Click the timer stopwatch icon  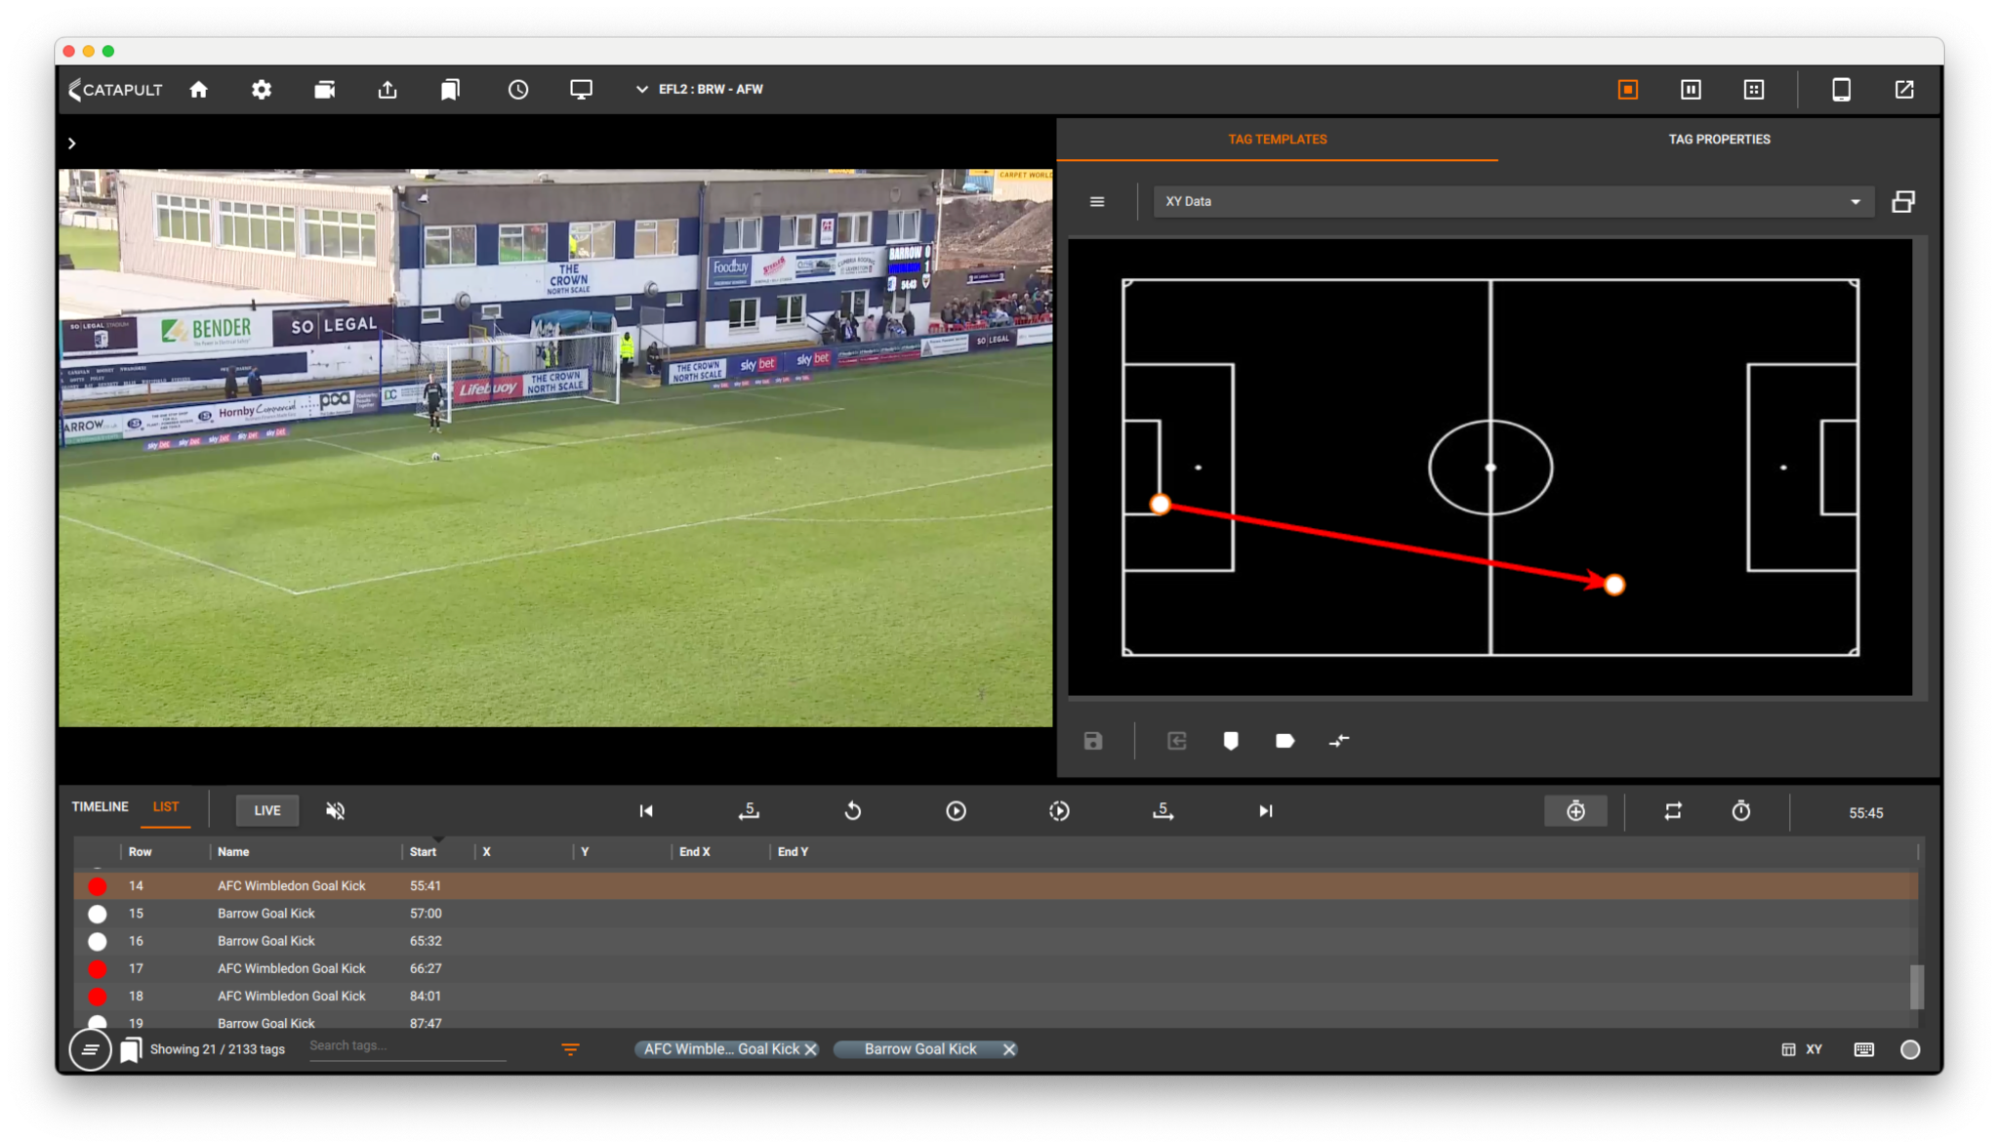pos(1741,811)
